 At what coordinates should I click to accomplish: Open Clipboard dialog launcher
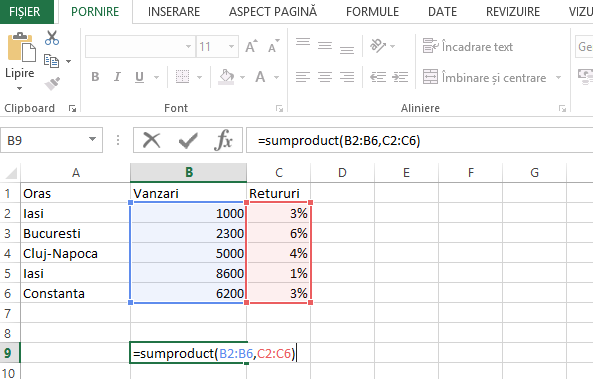click(x=72, y=109)
